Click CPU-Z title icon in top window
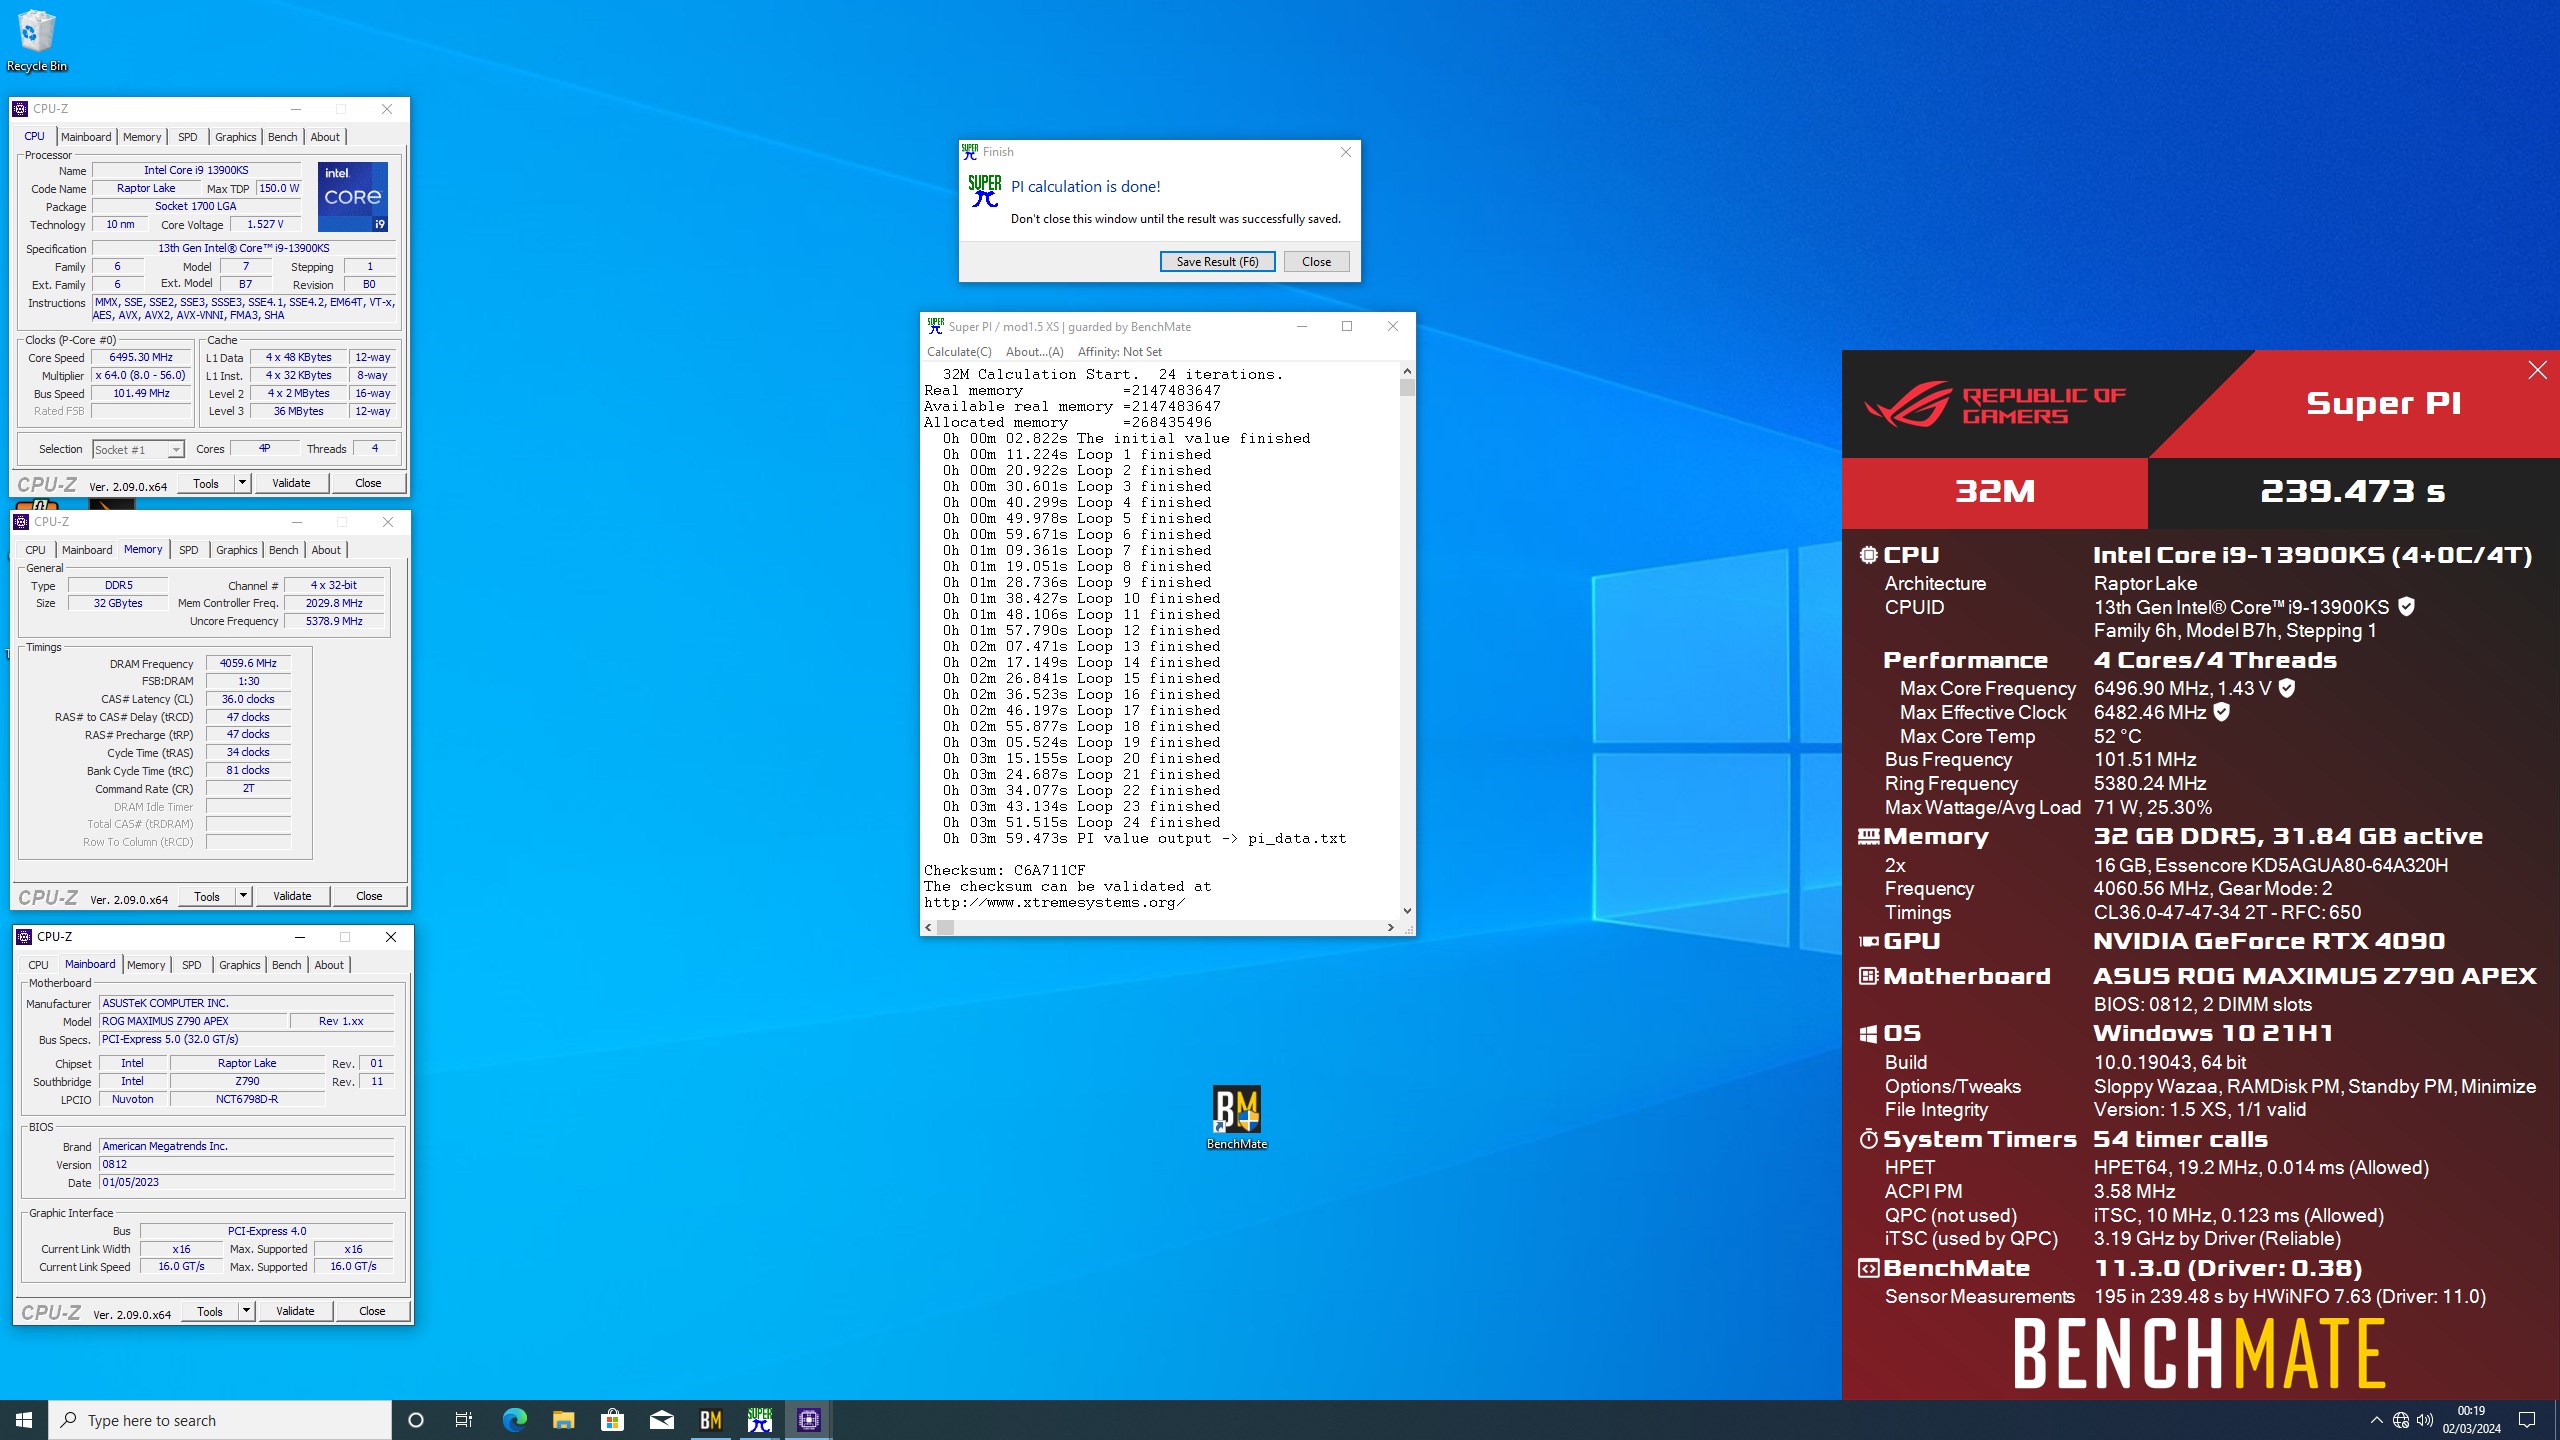Viewport: 2560px width, 1440px height. [20, 109]
